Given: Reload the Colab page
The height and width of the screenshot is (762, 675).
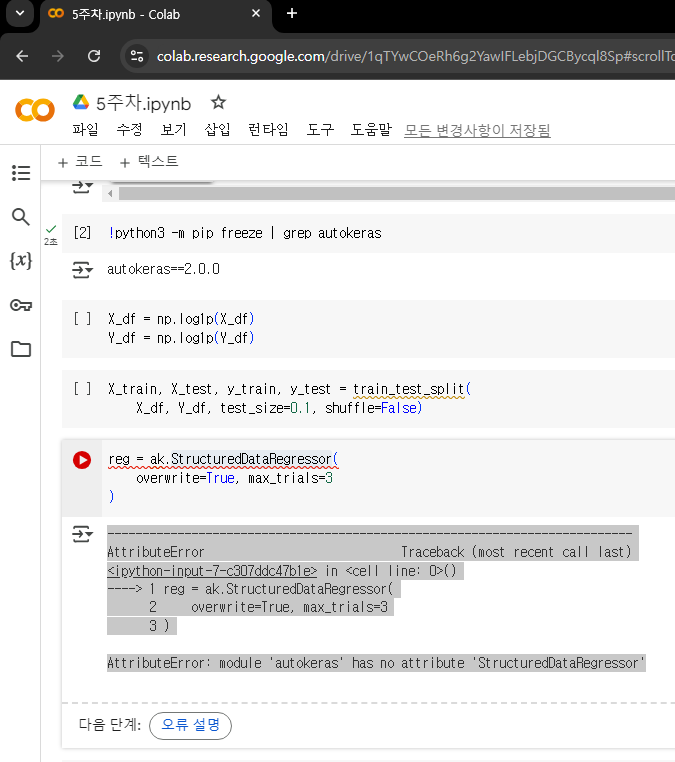Looking at the screenshot, I should click(x=94, y=56).
